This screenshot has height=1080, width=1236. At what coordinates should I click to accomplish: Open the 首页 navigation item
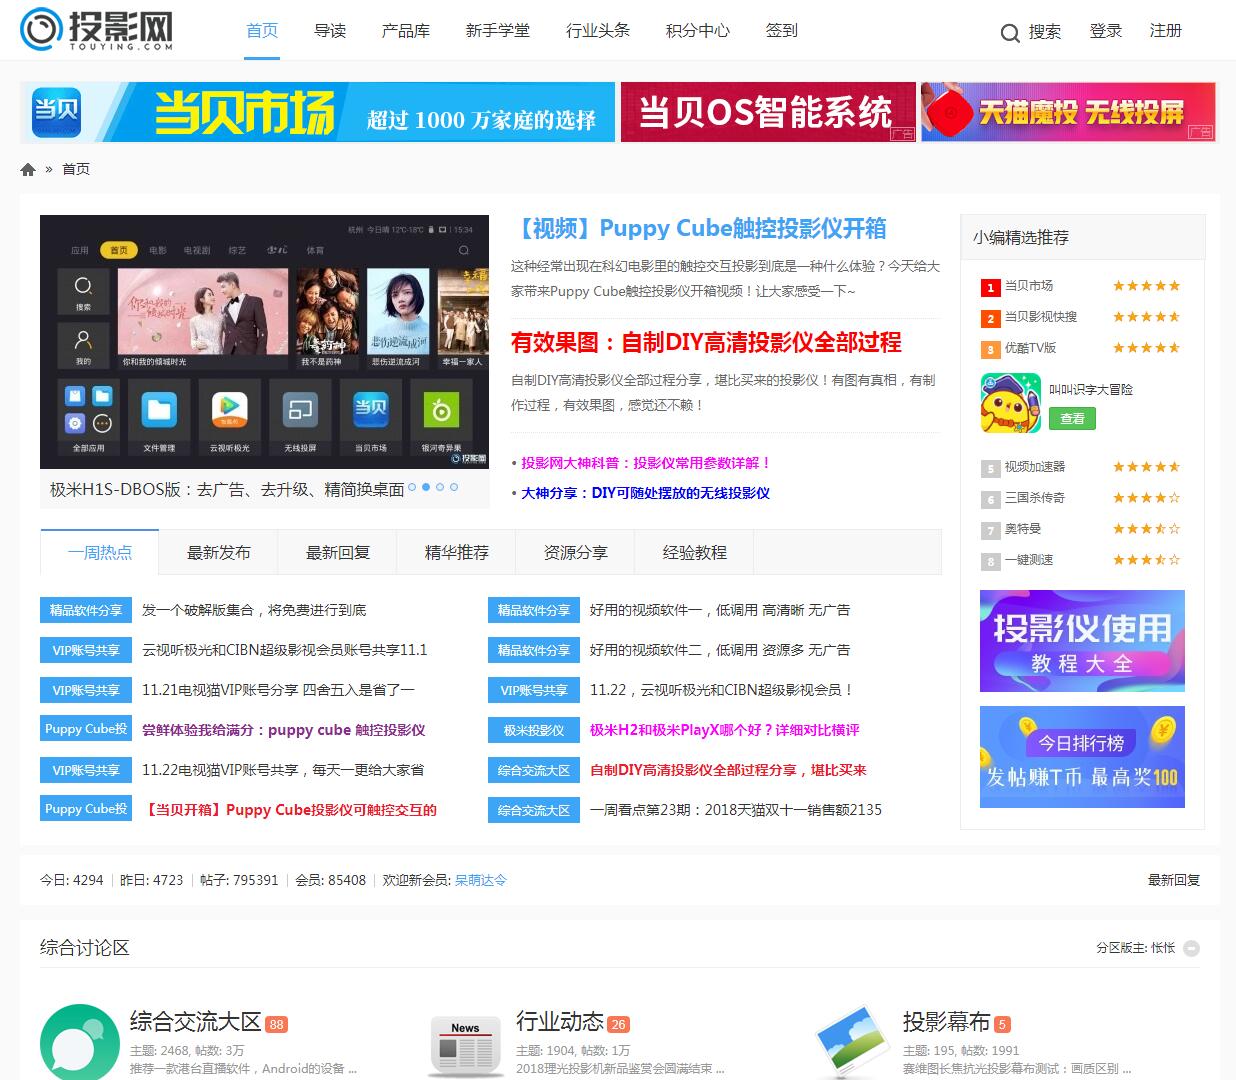coord(262,31)
